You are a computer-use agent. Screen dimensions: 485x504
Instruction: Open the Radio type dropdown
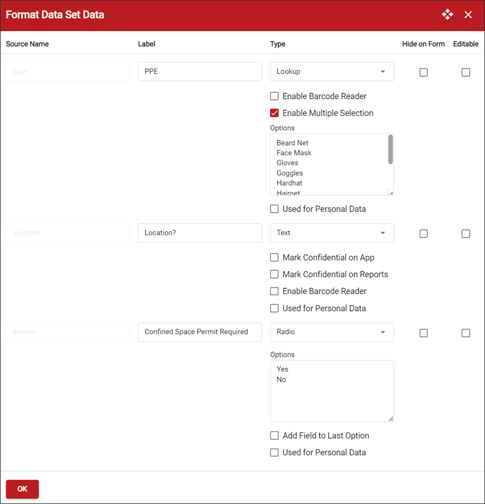coord(332,332)
